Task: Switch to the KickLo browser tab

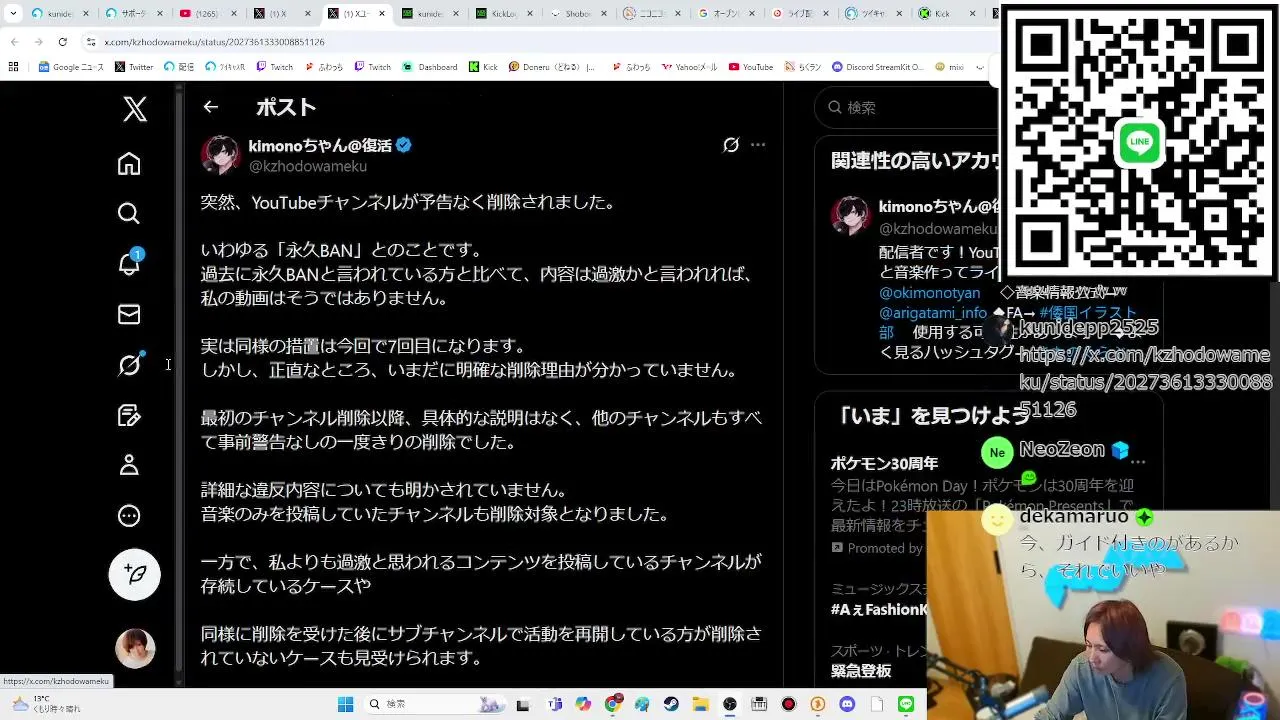Action: pos(505,14)
